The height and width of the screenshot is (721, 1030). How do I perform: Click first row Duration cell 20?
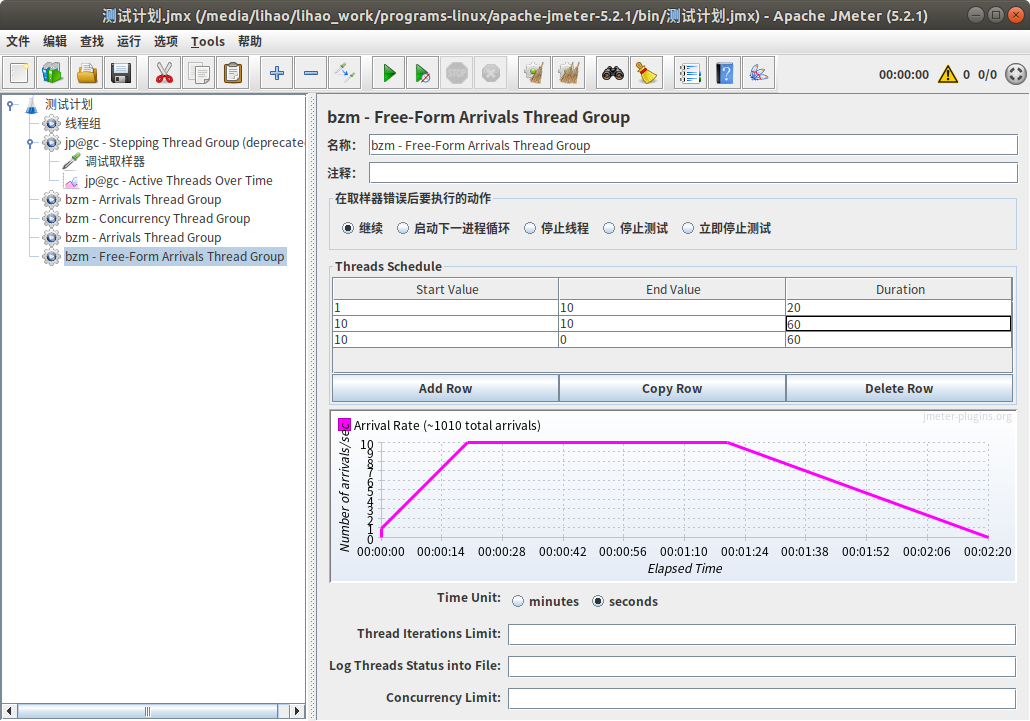tap(899, 307)
